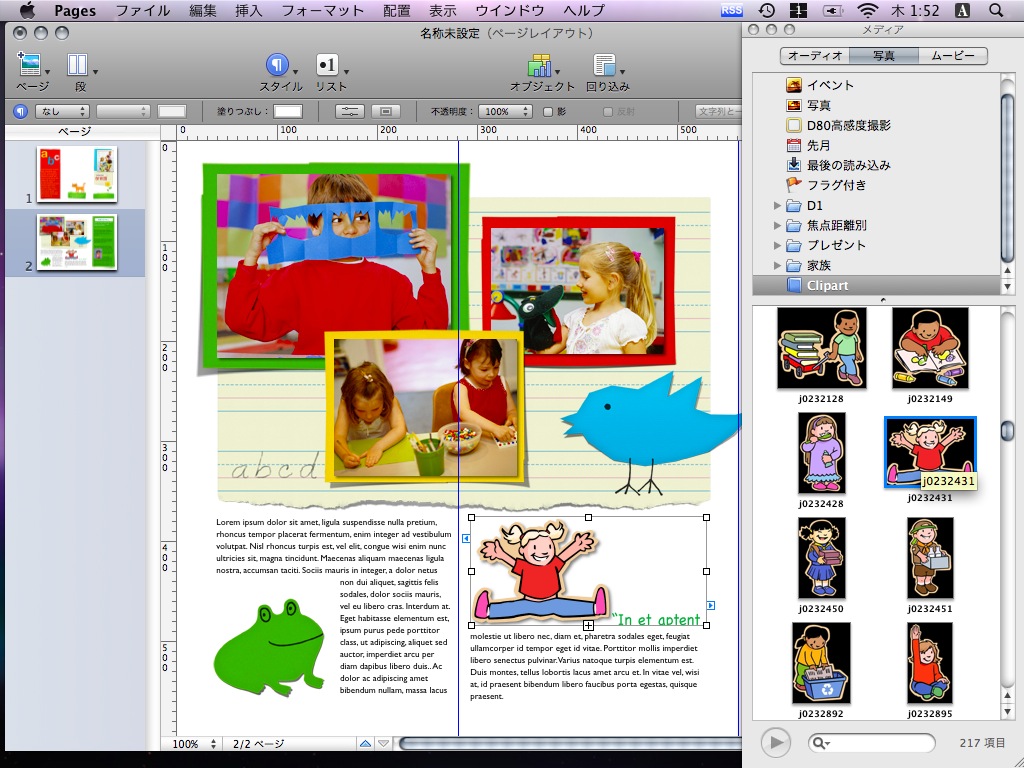
Task: Click the 塗りつぶし fill color well
Action: pos(287,112)
